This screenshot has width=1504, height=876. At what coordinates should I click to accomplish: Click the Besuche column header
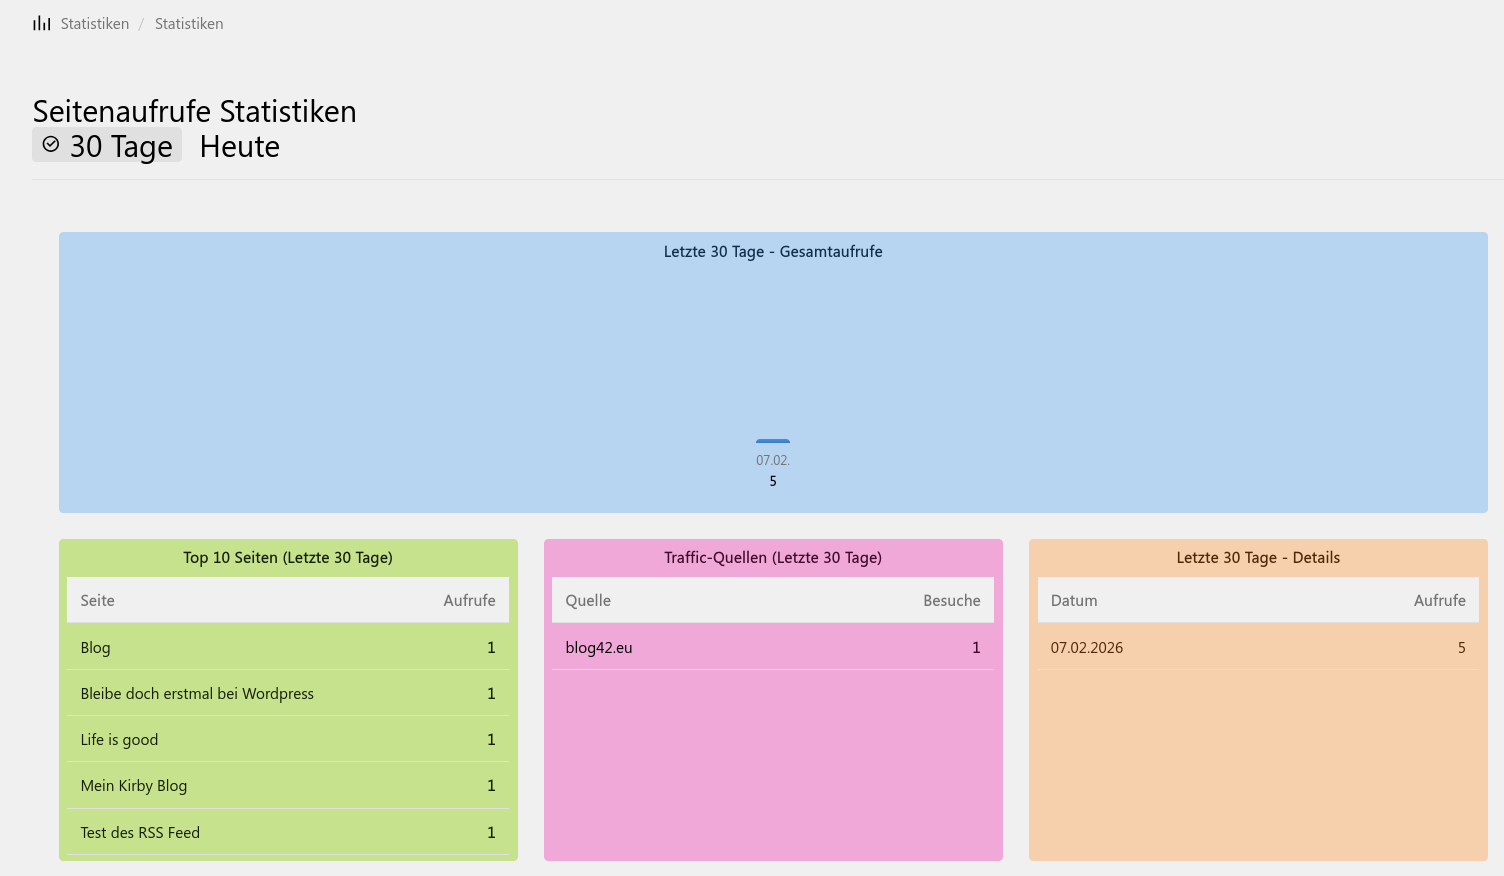[951, 601]
